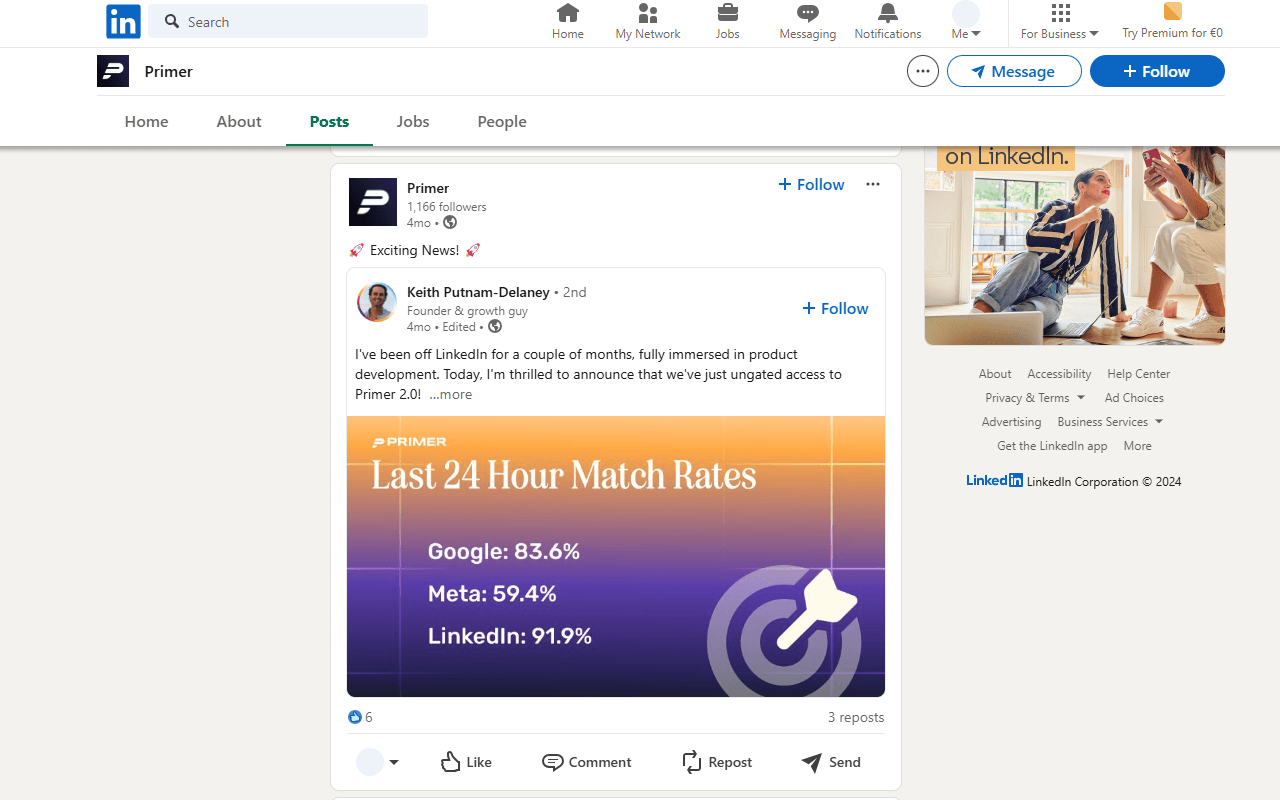Follow Primer from the post header
1280x800 pixels.
pos(811,184)
